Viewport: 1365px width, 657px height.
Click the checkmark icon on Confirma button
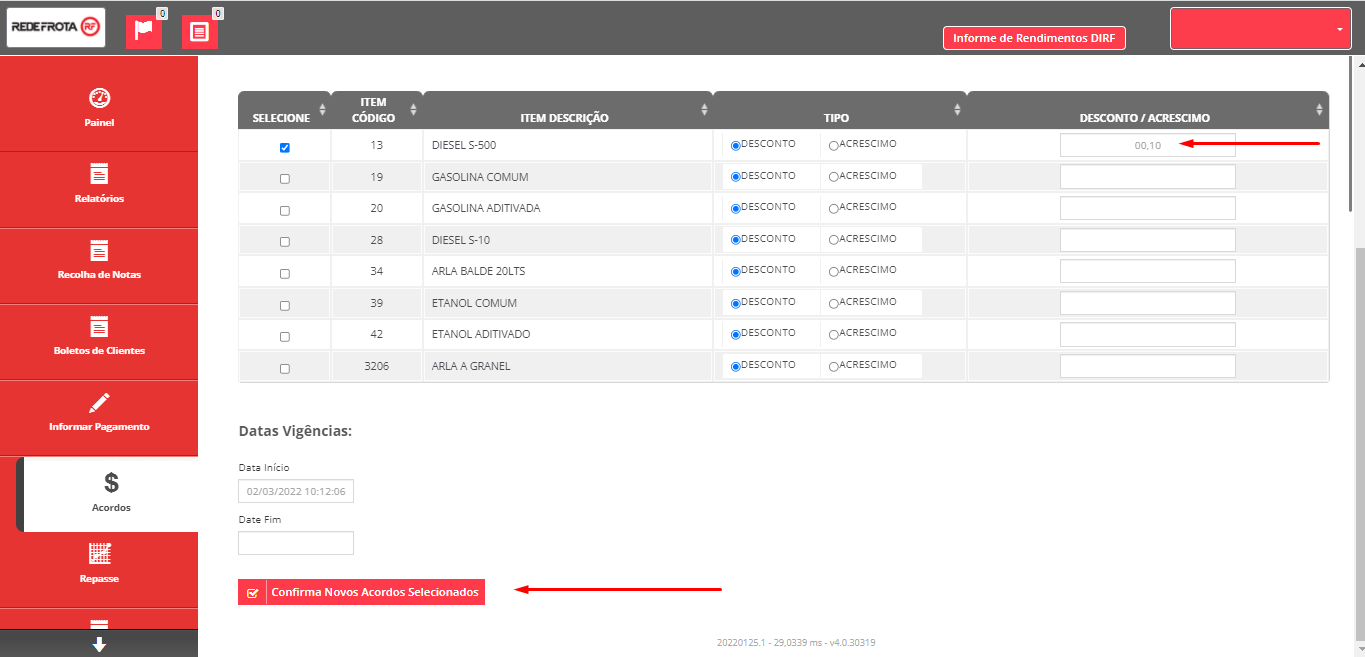click(252, 593)
